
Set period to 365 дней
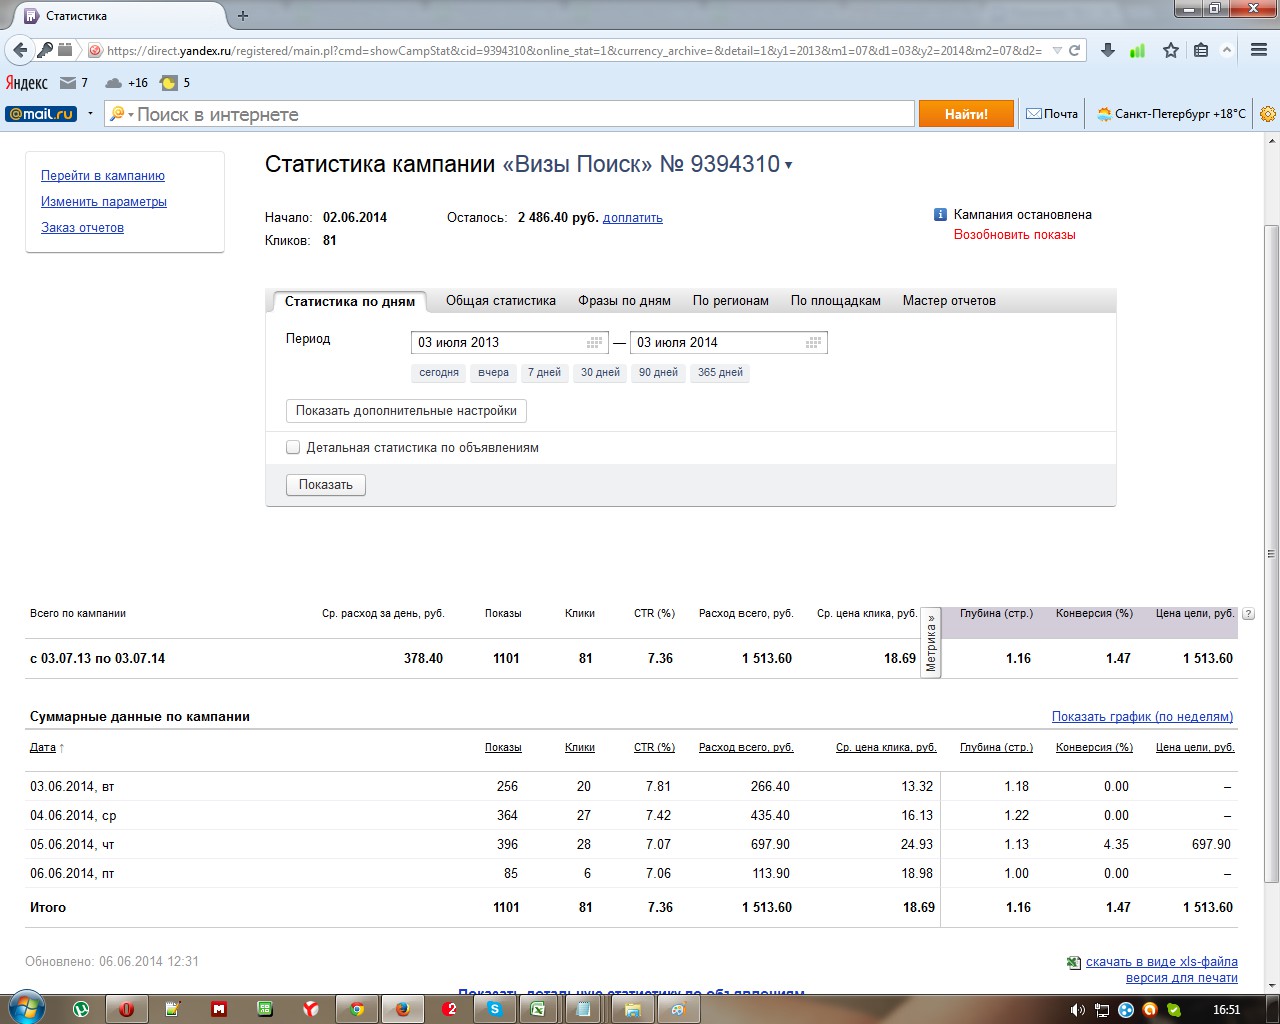[720, 373]
